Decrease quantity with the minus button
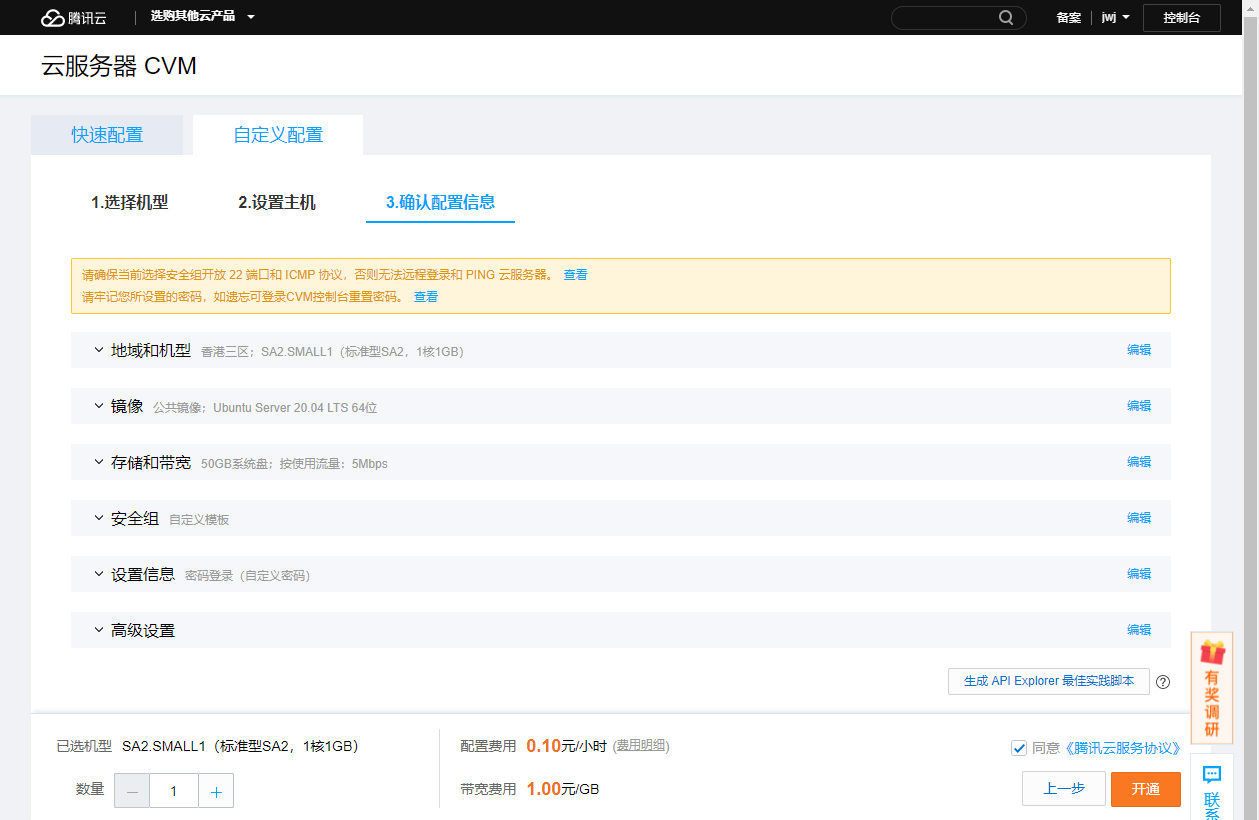 (x=132, y=791)
